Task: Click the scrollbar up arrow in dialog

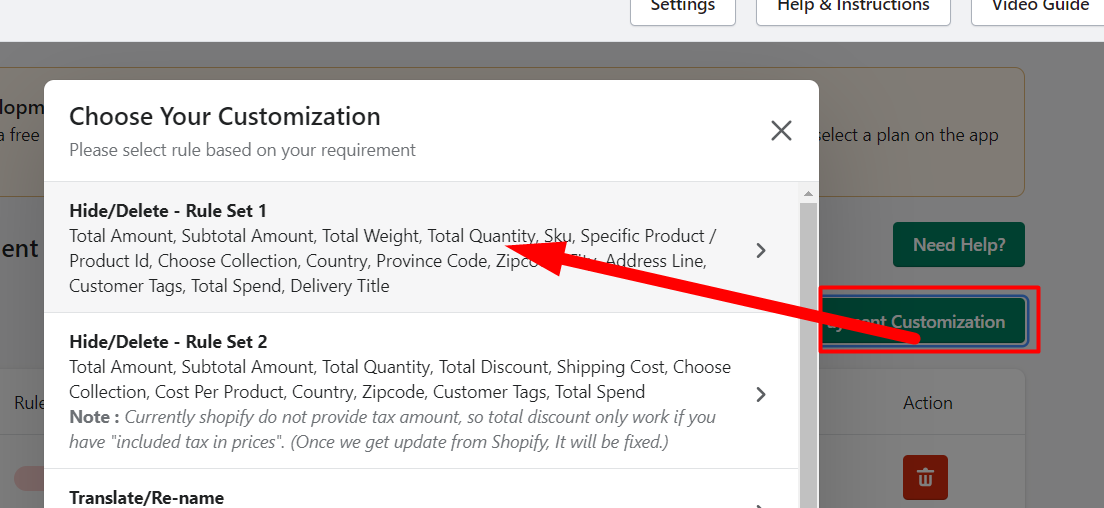Action: click(x=808, y=192)
